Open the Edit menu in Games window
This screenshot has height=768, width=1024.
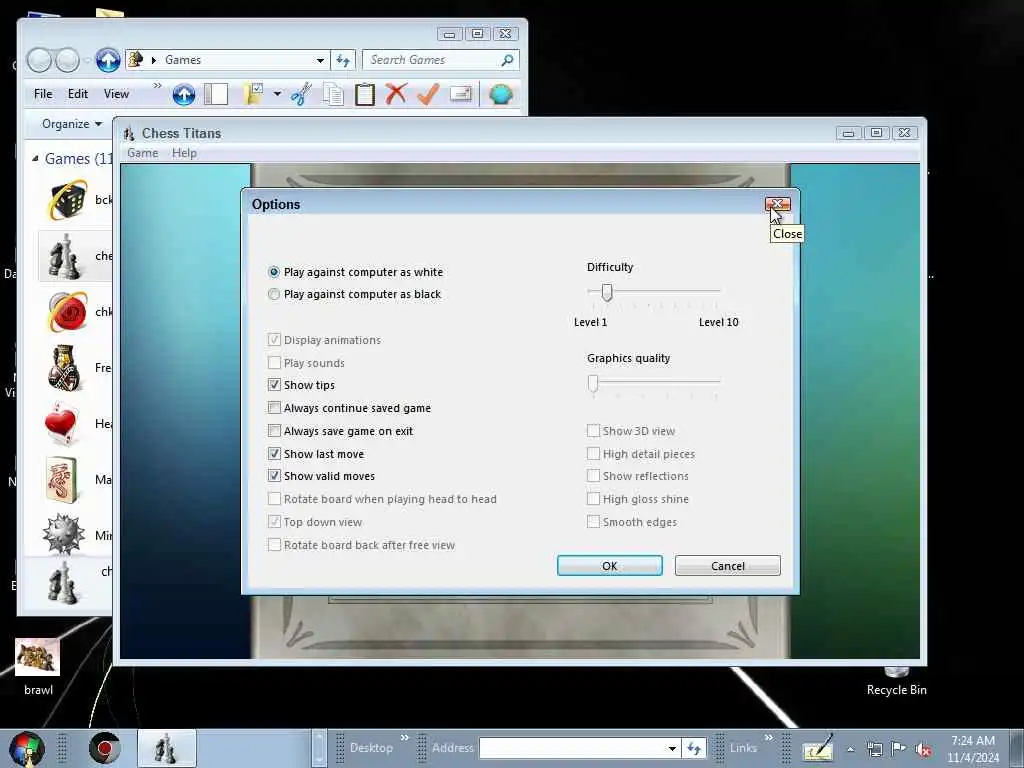click(x=78, y=94)
